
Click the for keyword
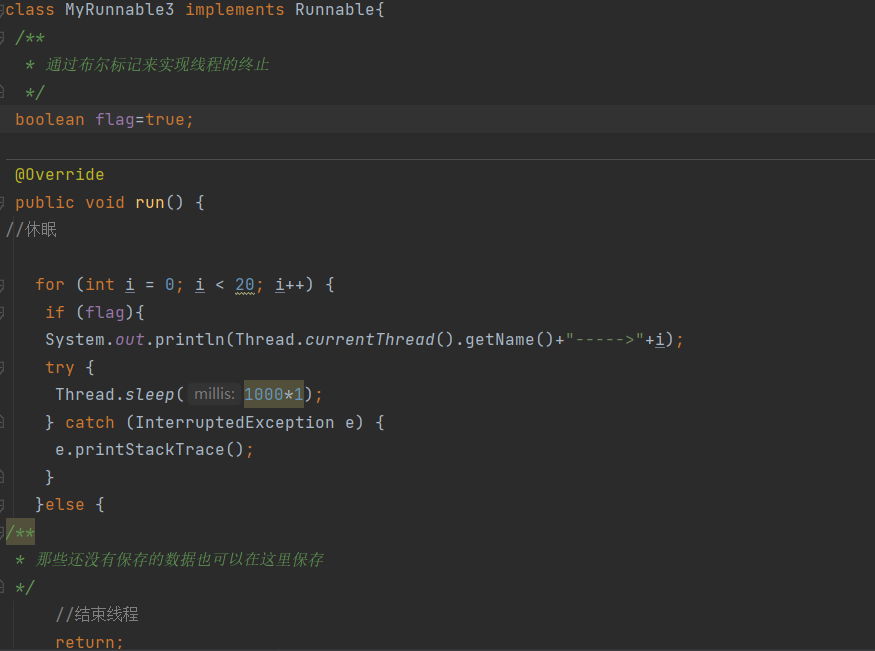[x=50, y=285]
